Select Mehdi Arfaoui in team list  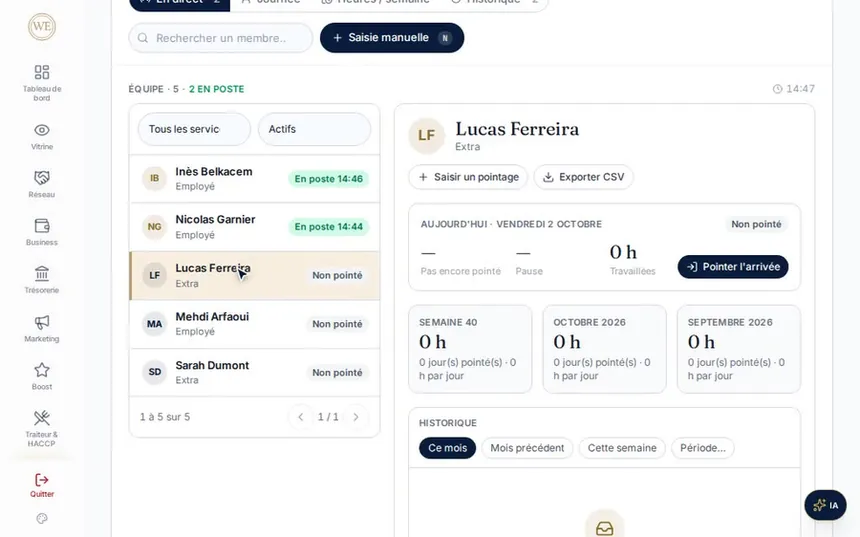(254, 324)
